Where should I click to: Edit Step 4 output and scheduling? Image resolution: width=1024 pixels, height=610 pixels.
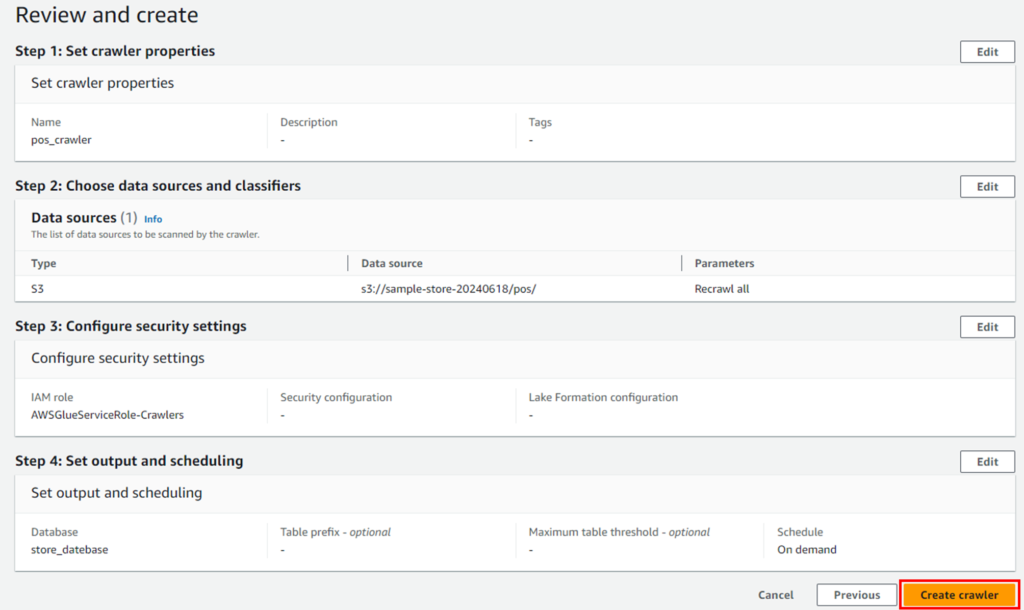(987, 462)
